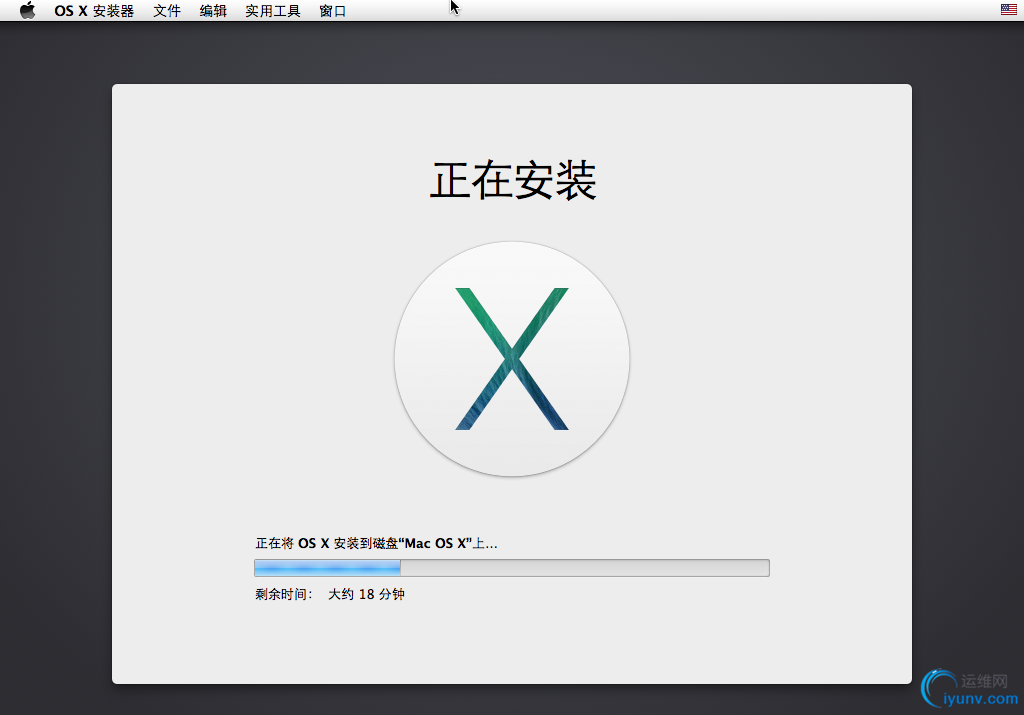Open the 文件 menu

pos(167,11)
